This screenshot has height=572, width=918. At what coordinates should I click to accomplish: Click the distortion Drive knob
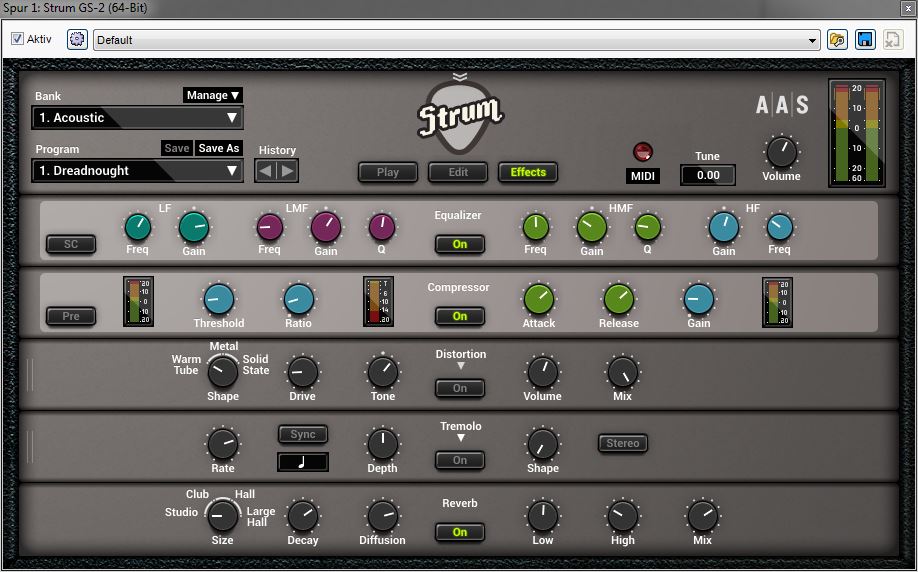tap(303, 372)
